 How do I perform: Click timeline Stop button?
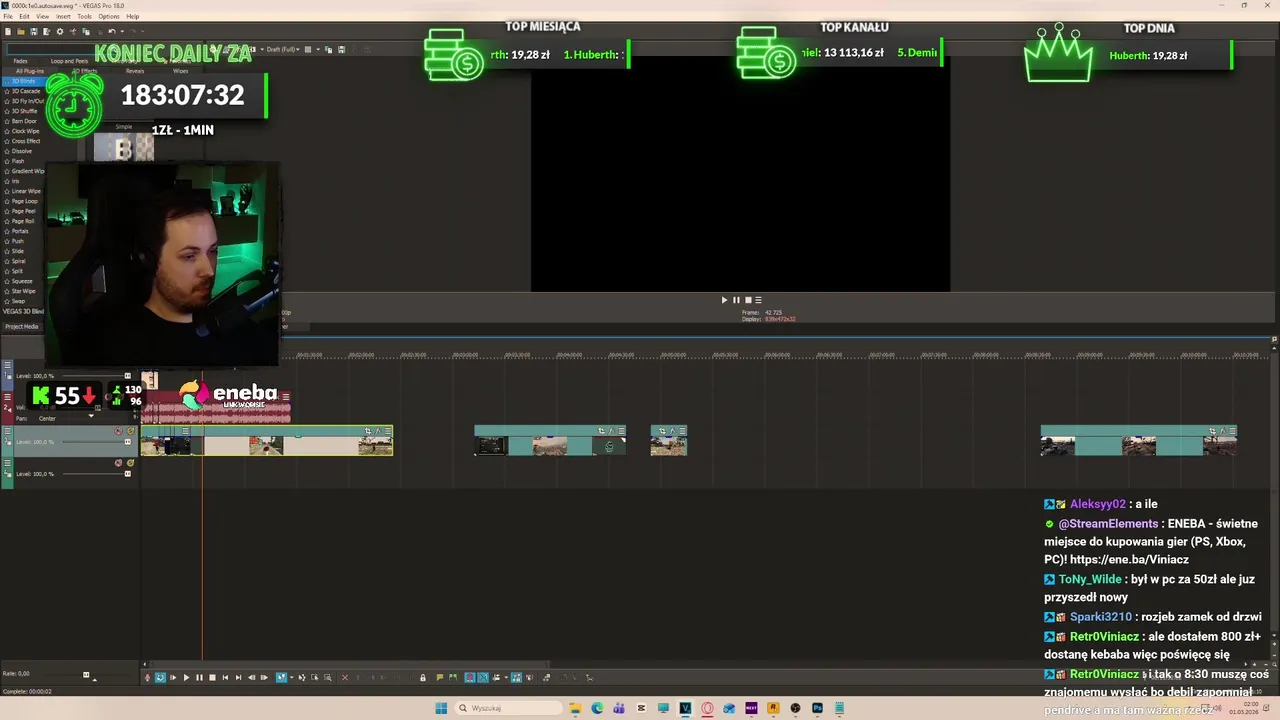pyautogui.click(x=212, y=677)
